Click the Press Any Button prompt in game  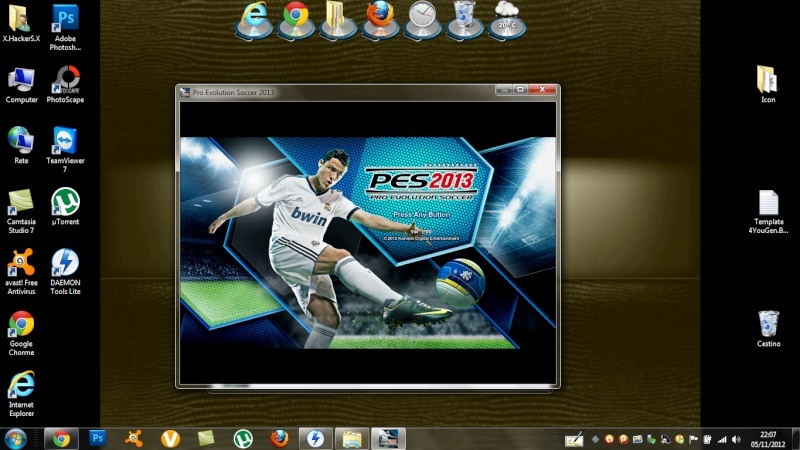pyautogui.click(x=421, y=215)
